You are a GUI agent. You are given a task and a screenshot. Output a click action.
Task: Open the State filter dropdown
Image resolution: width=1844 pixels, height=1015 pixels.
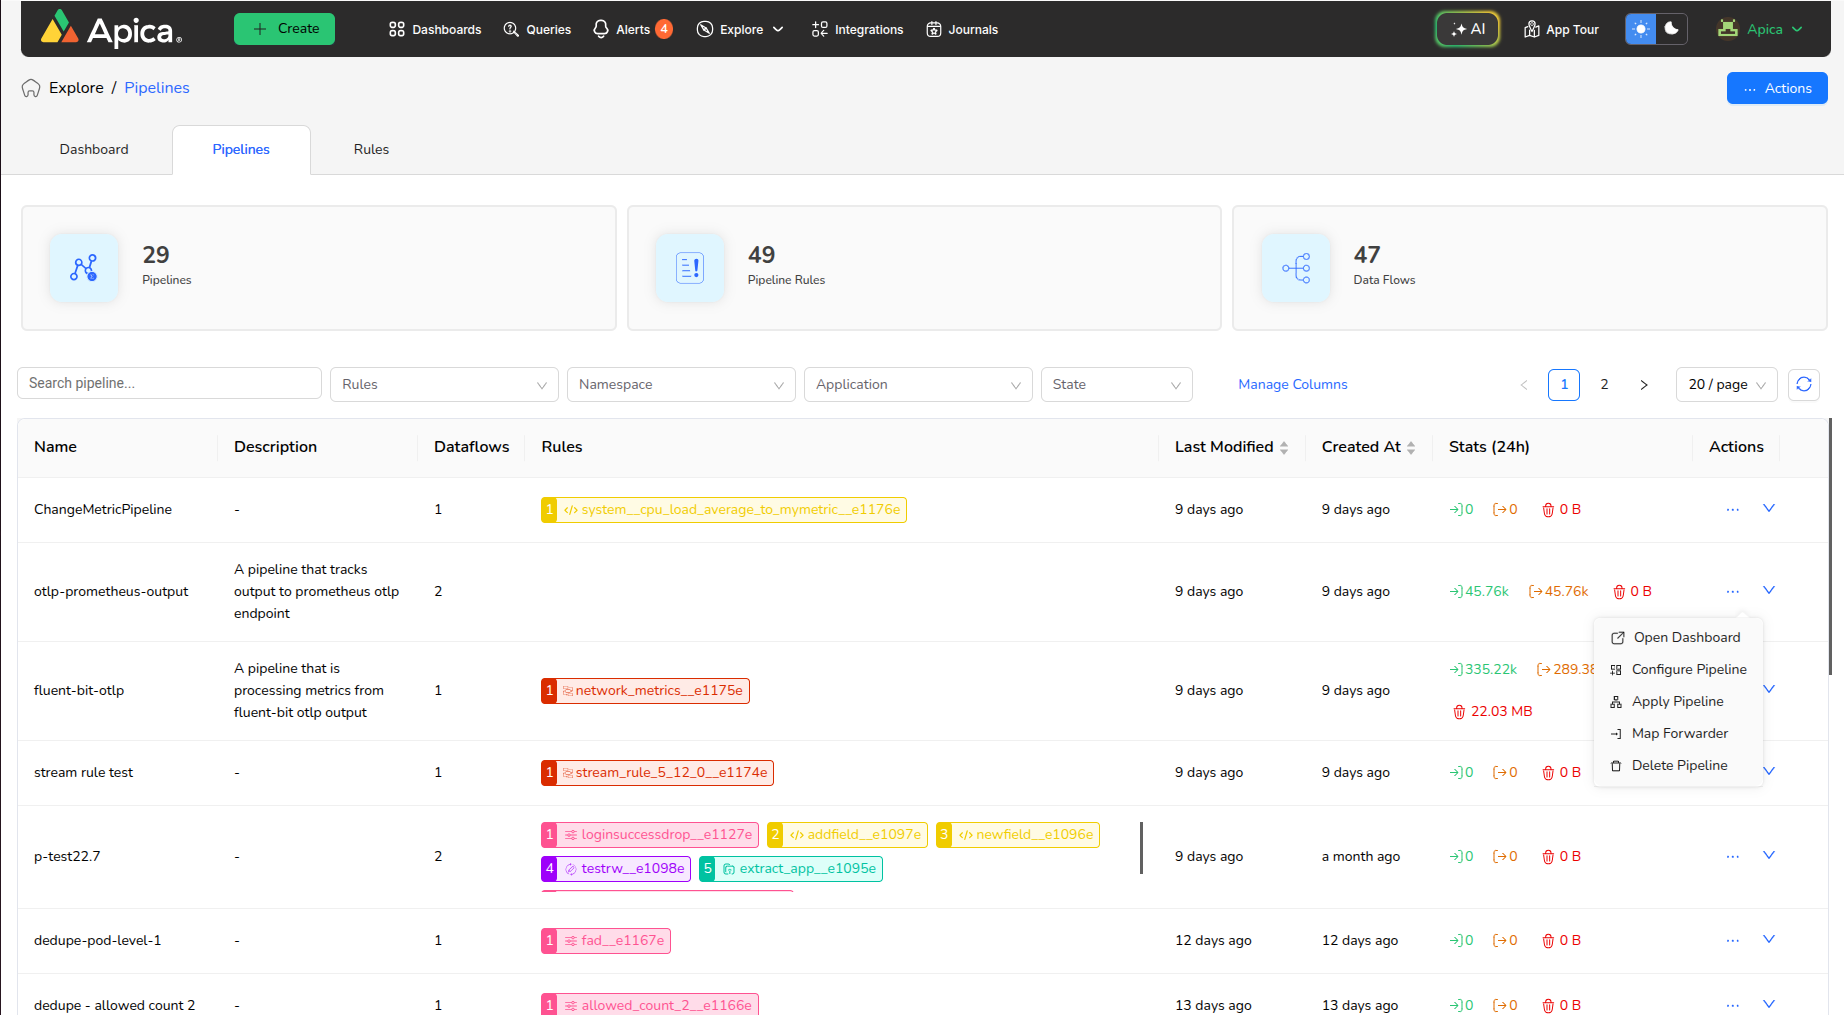tap(1116, 384)
